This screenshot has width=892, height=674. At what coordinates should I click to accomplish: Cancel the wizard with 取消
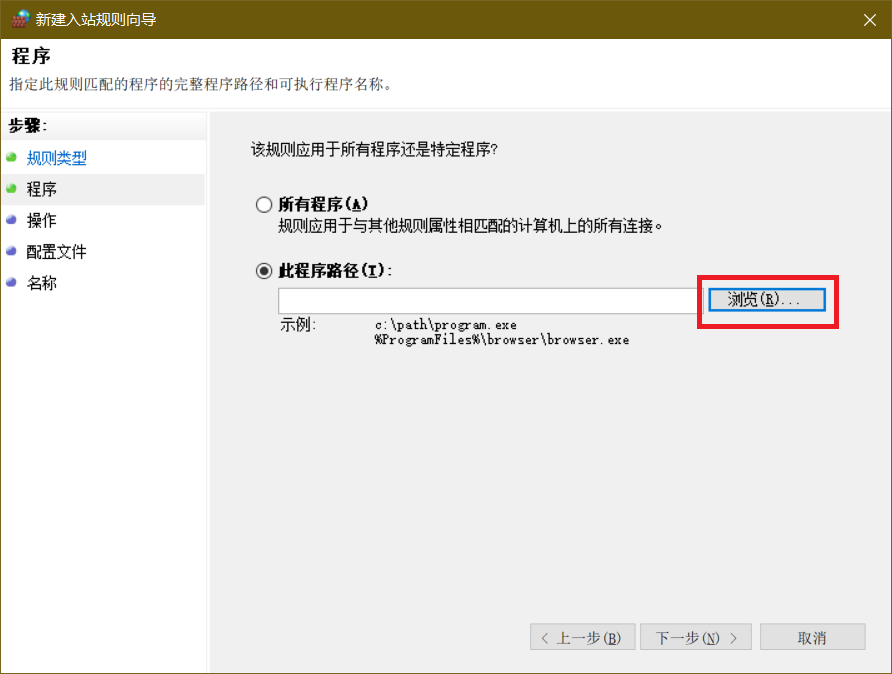(812, 638)
